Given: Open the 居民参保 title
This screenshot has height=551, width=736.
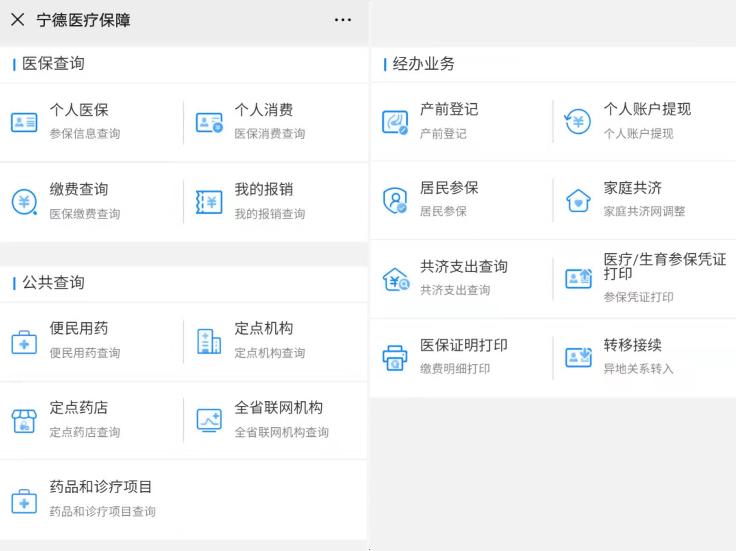Looking at the screenshot, I should 449,188.
